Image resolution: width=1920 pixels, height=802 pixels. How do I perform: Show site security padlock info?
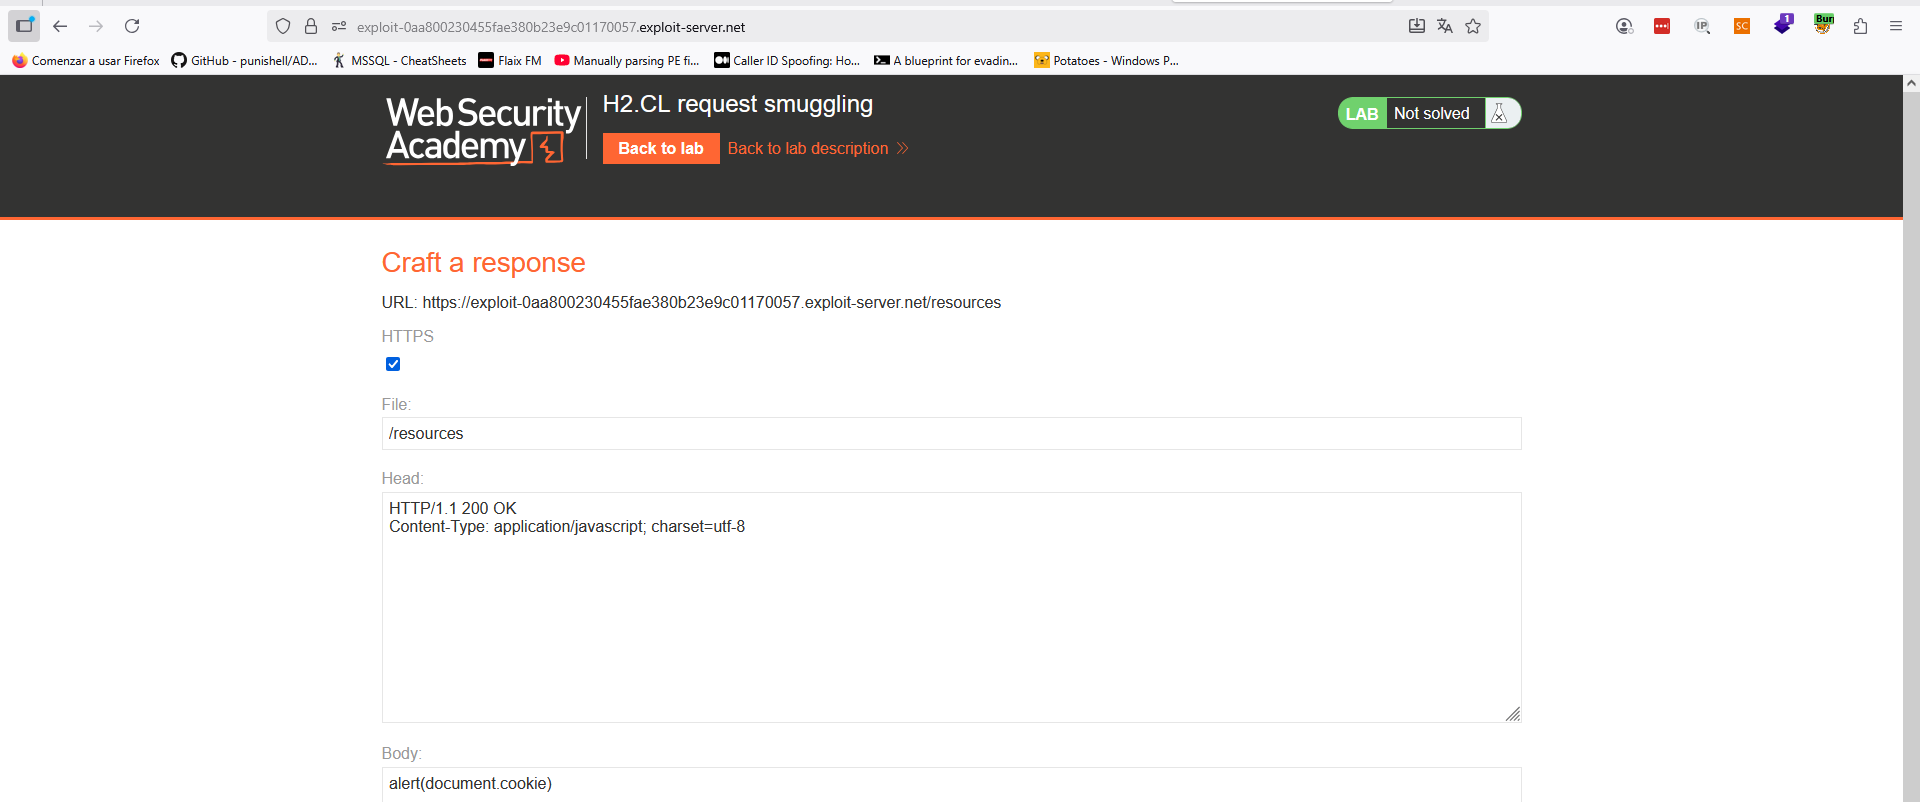311,27
